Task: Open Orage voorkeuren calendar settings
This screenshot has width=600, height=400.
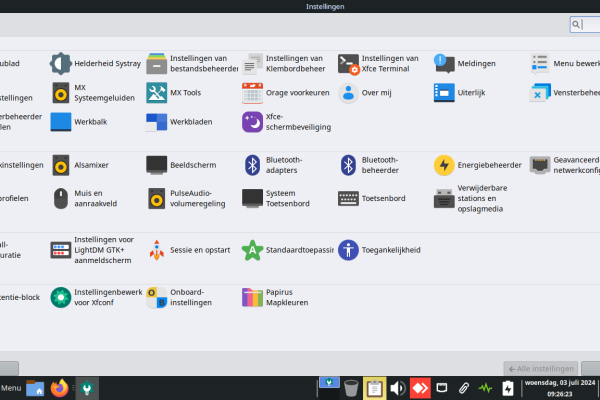Action: (253, 93)
